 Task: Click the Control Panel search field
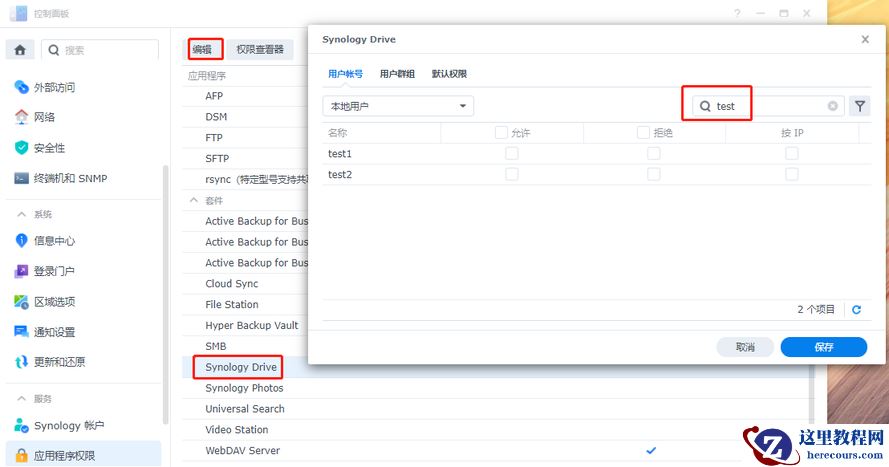tap(100, 50)
